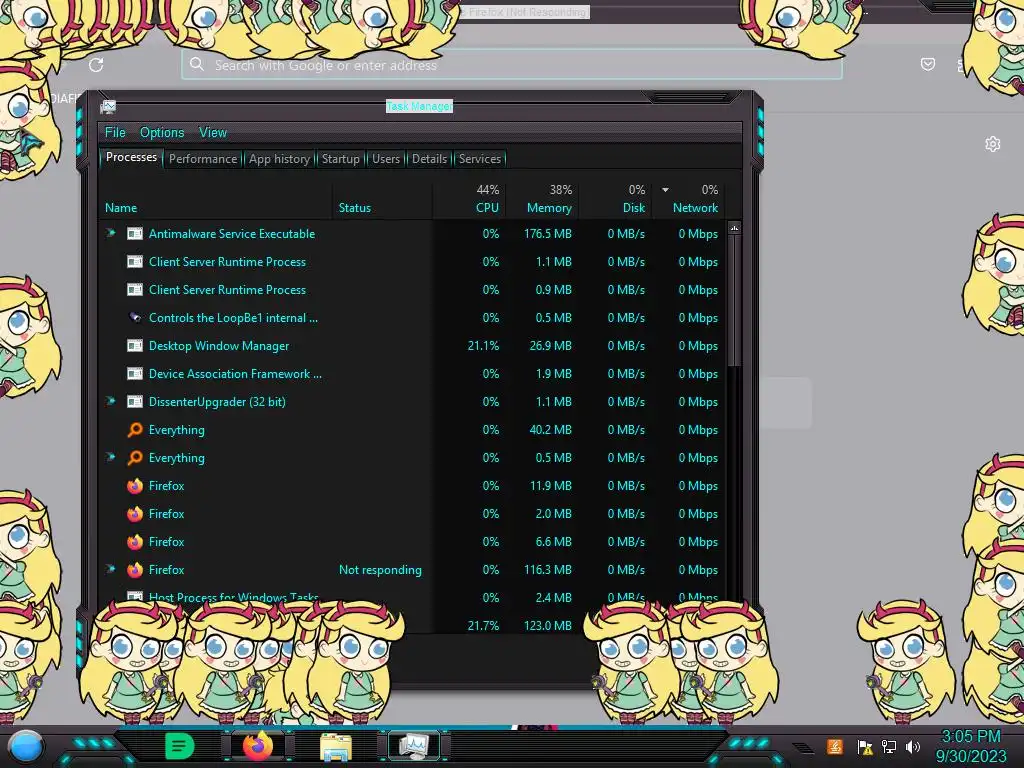The height and width of the screenshot is (768, 1024).
Task: Click the Firefox 6.6 MB process icon
Action: tap(135, 542)
